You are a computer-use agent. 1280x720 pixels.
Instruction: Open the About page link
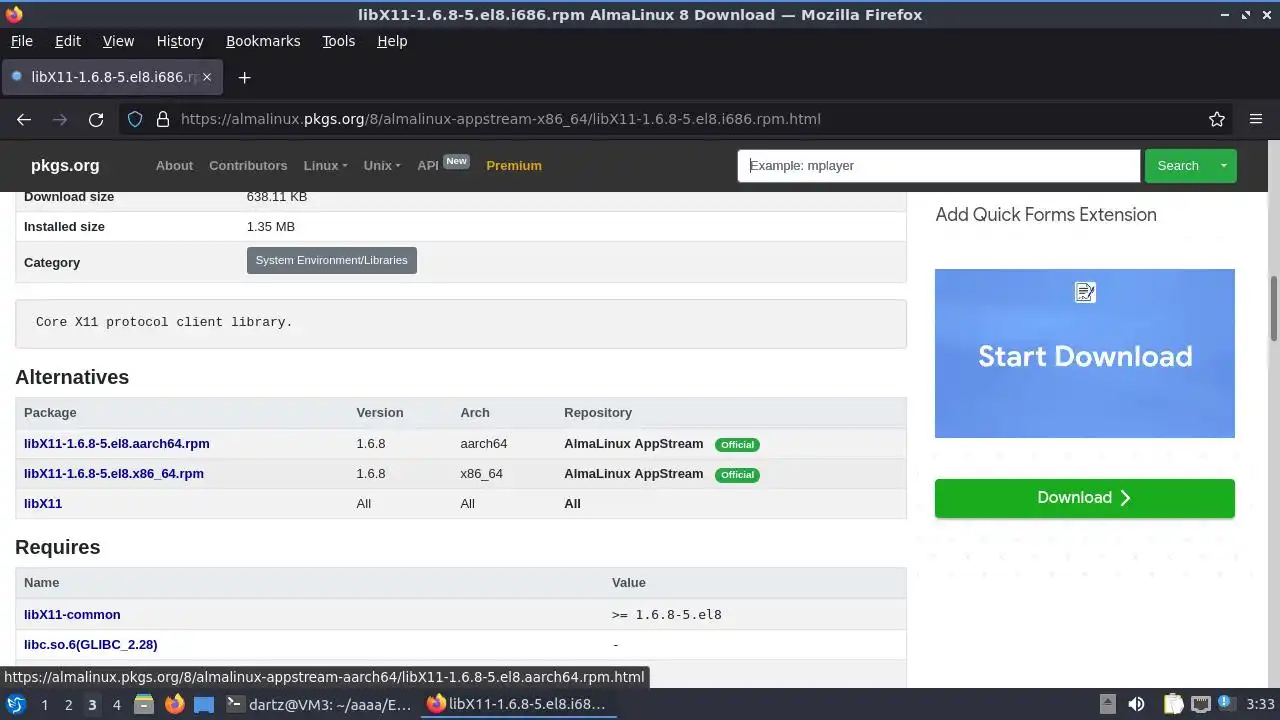(174, 166)
